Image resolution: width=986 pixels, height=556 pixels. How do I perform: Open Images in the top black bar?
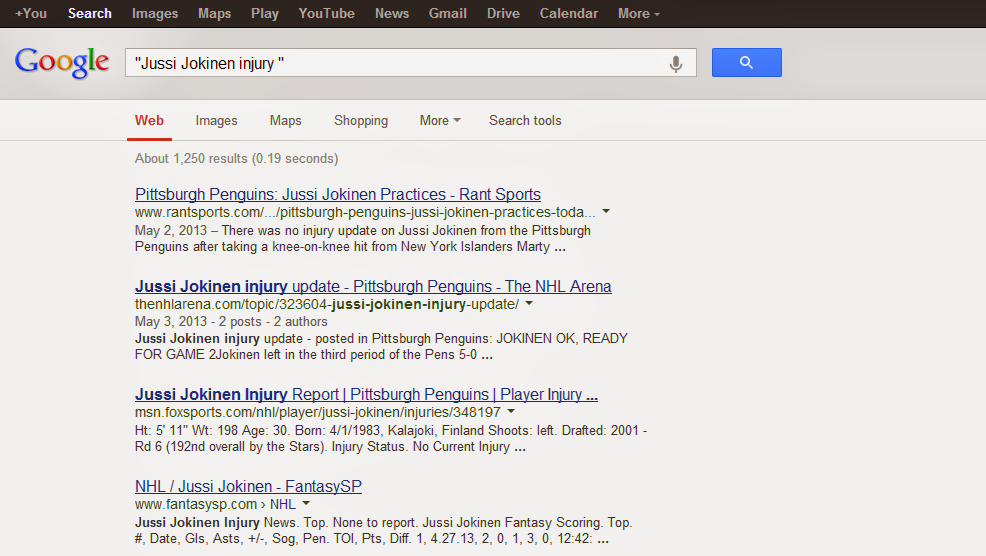[x=155, y=13]
